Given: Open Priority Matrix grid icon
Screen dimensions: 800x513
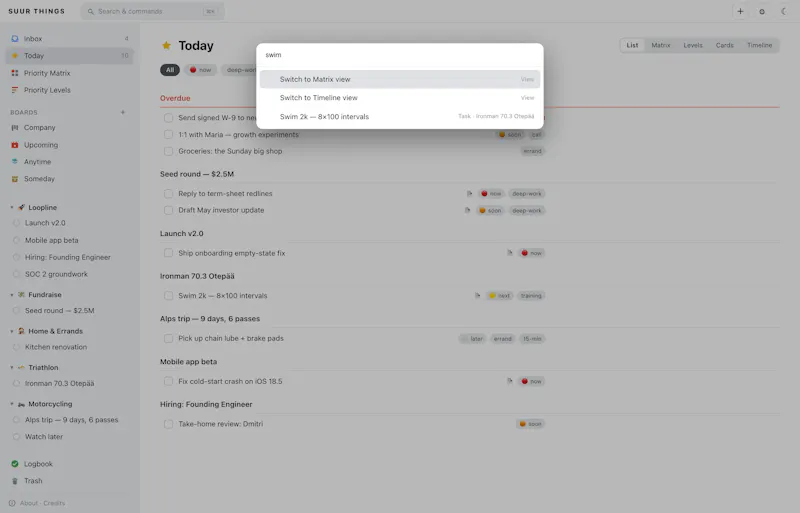Looking at the screenshot, I should [x=15, y=73].
